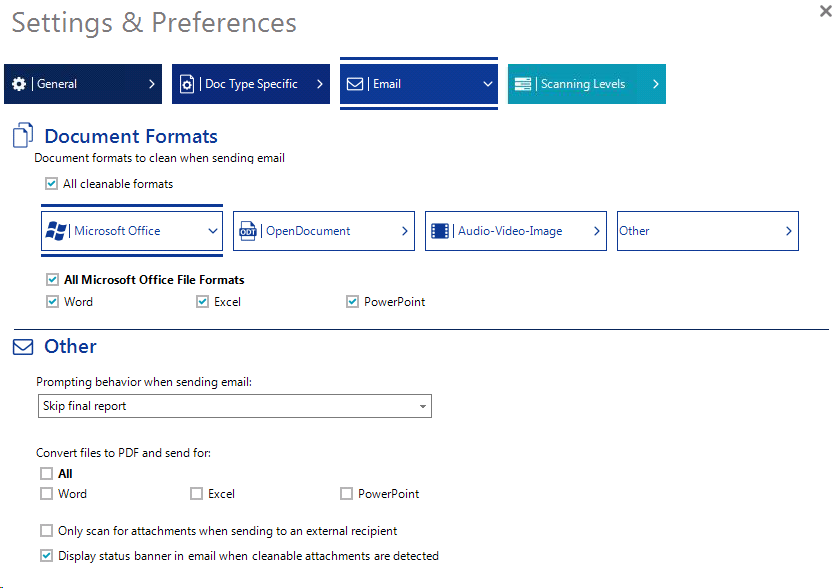Screen dimensions: 835x588
Task: Click the document gear icon on Doc Type Specific
Action: click(187, 84)
